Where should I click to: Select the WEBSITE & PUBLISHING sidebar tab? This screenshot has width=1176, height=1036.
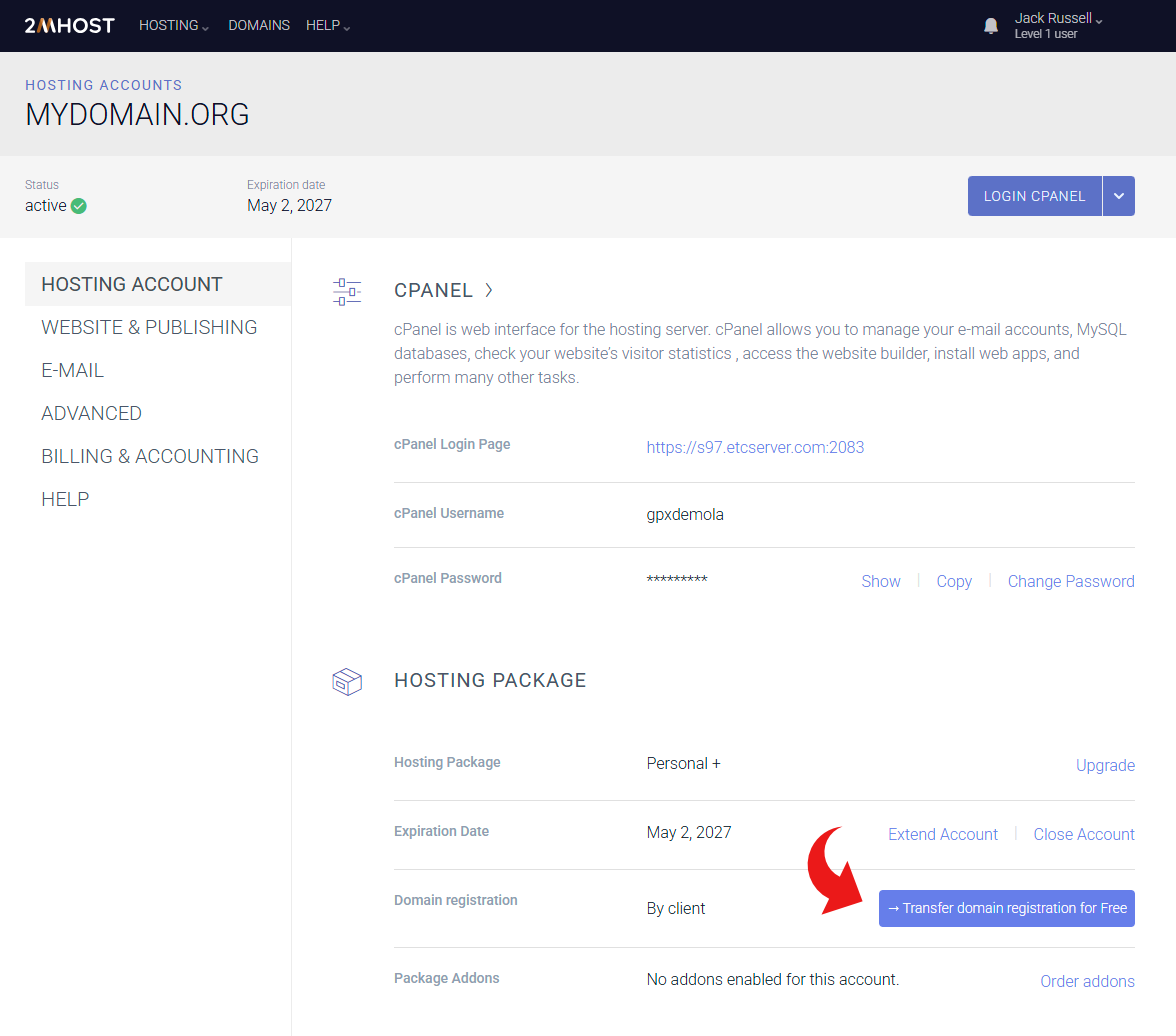[149, 327]
